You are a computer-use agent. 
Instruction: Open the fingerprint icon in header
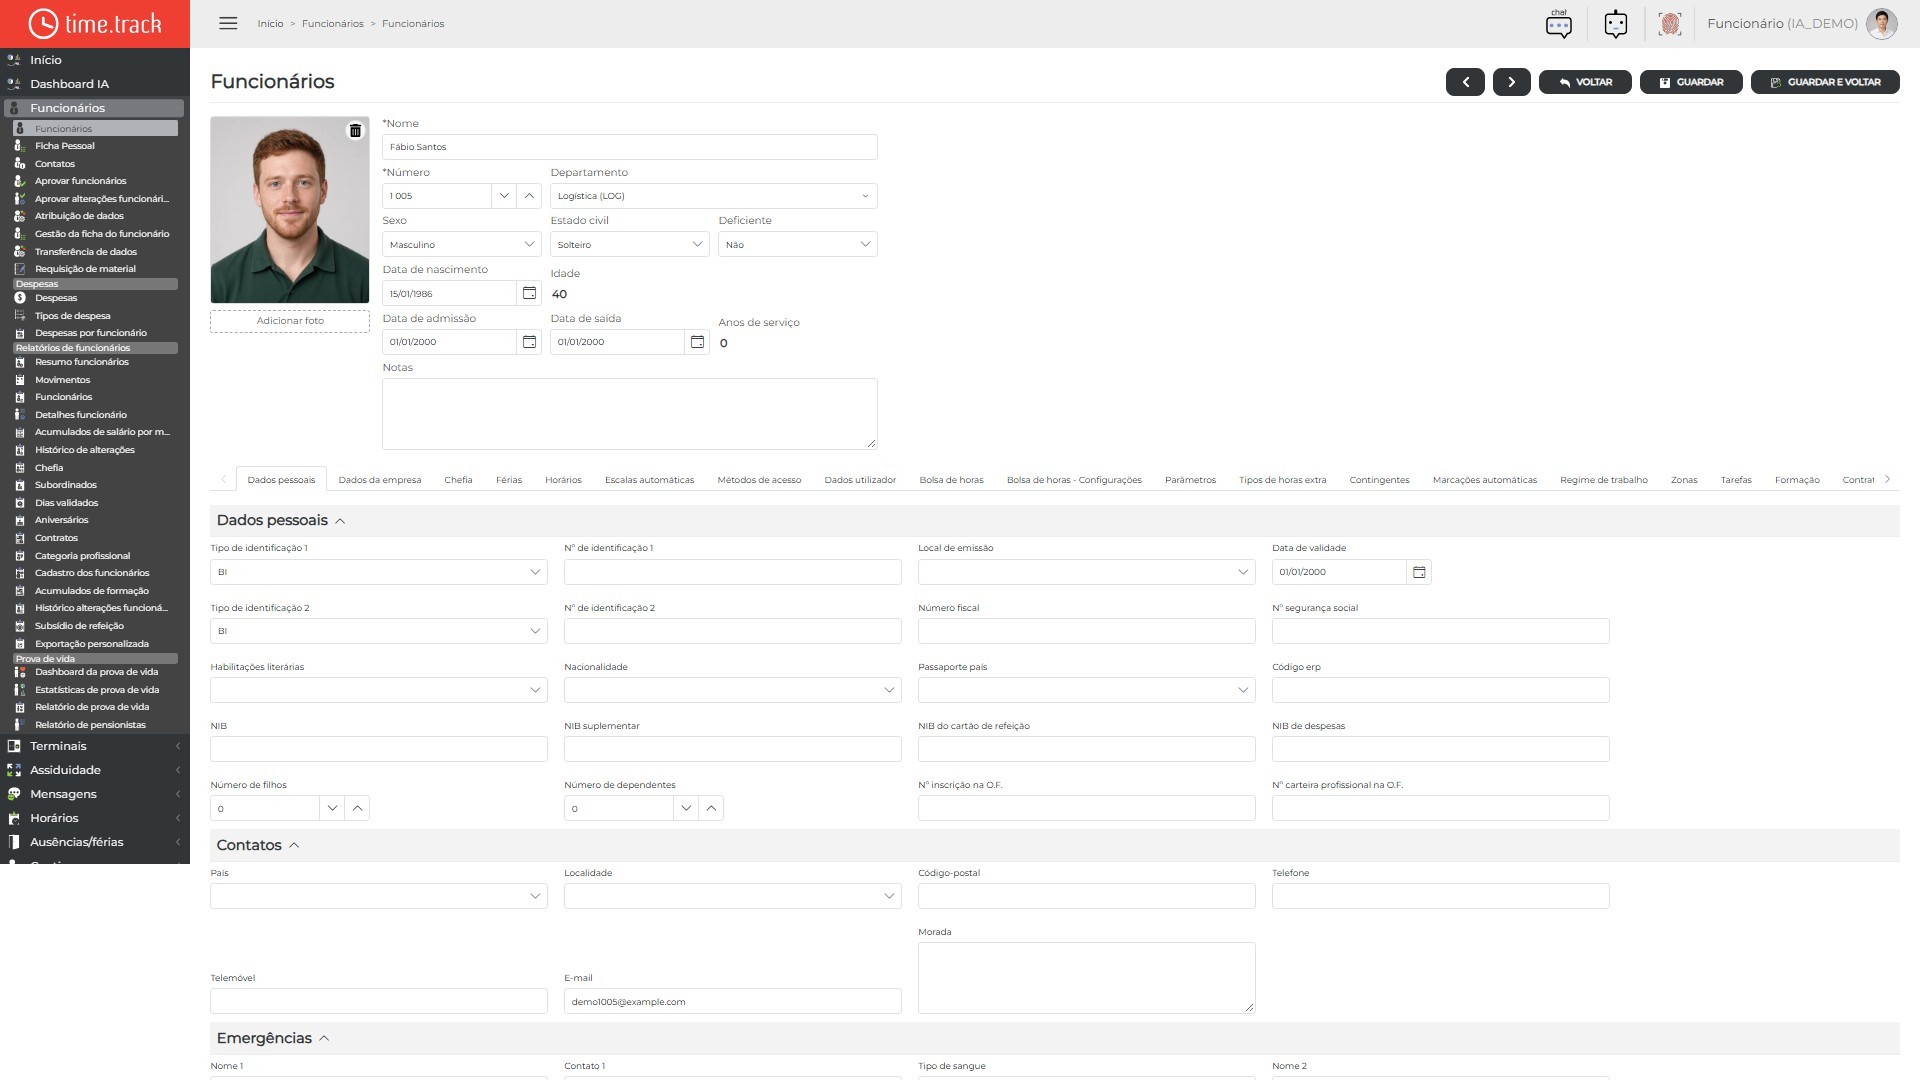(x=1669, y=23)
